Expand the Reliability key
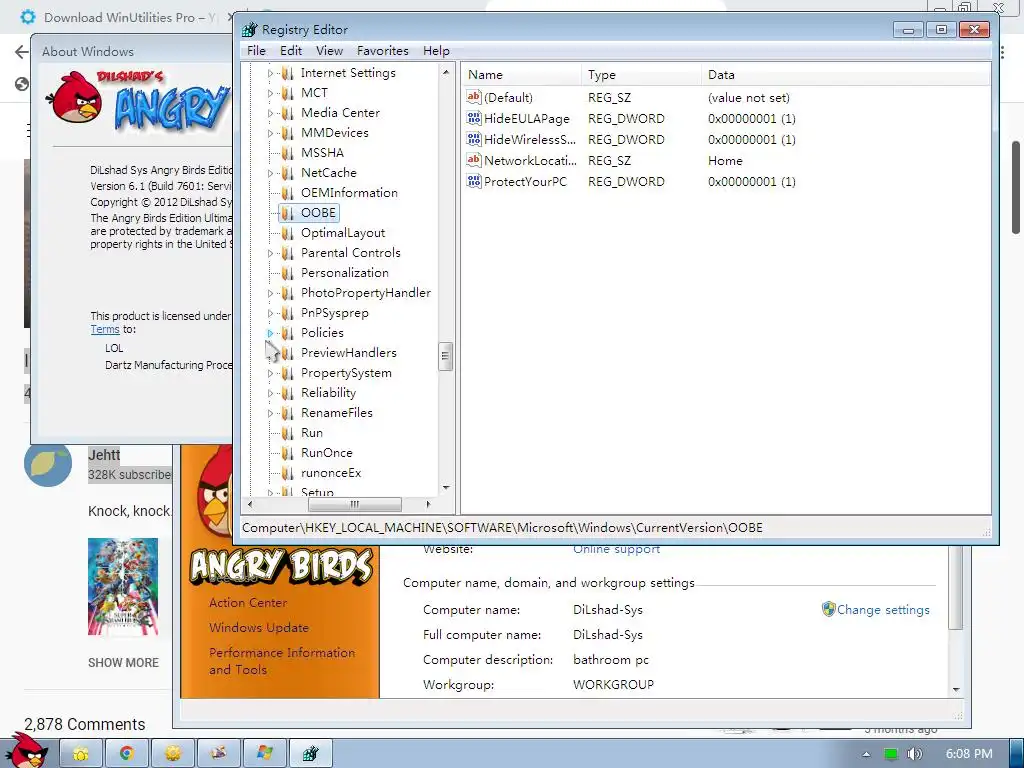1024x768 pixels. [270, 393]
